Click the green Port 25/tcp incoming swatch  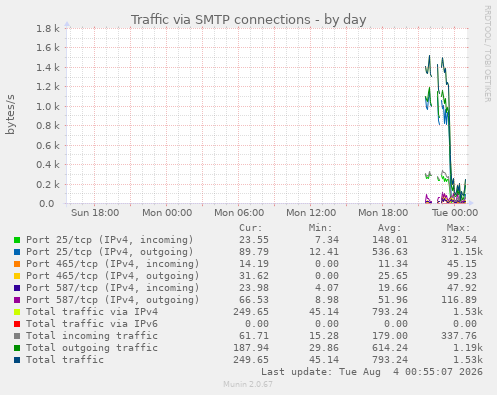[17, 240]
